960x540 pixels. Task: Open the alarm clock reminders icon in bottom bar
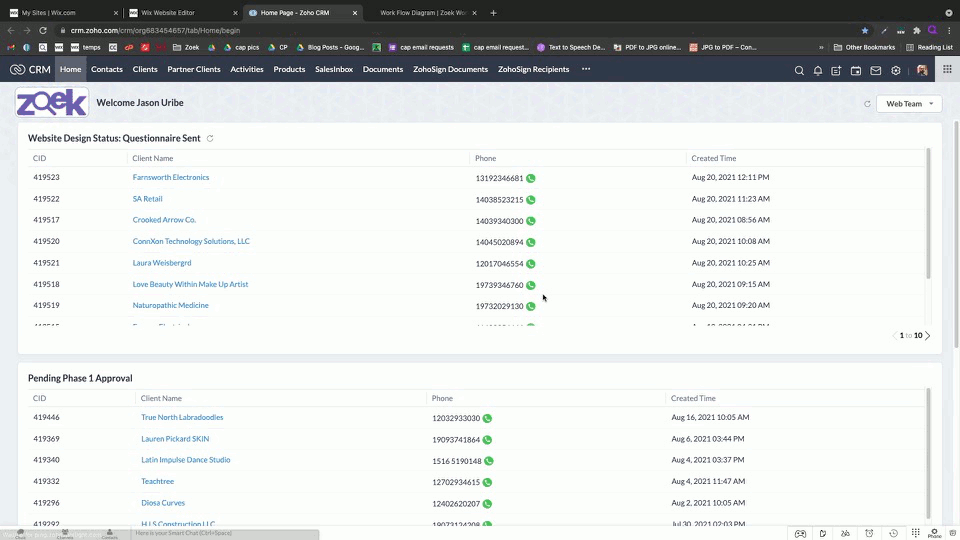click(869, 533)
